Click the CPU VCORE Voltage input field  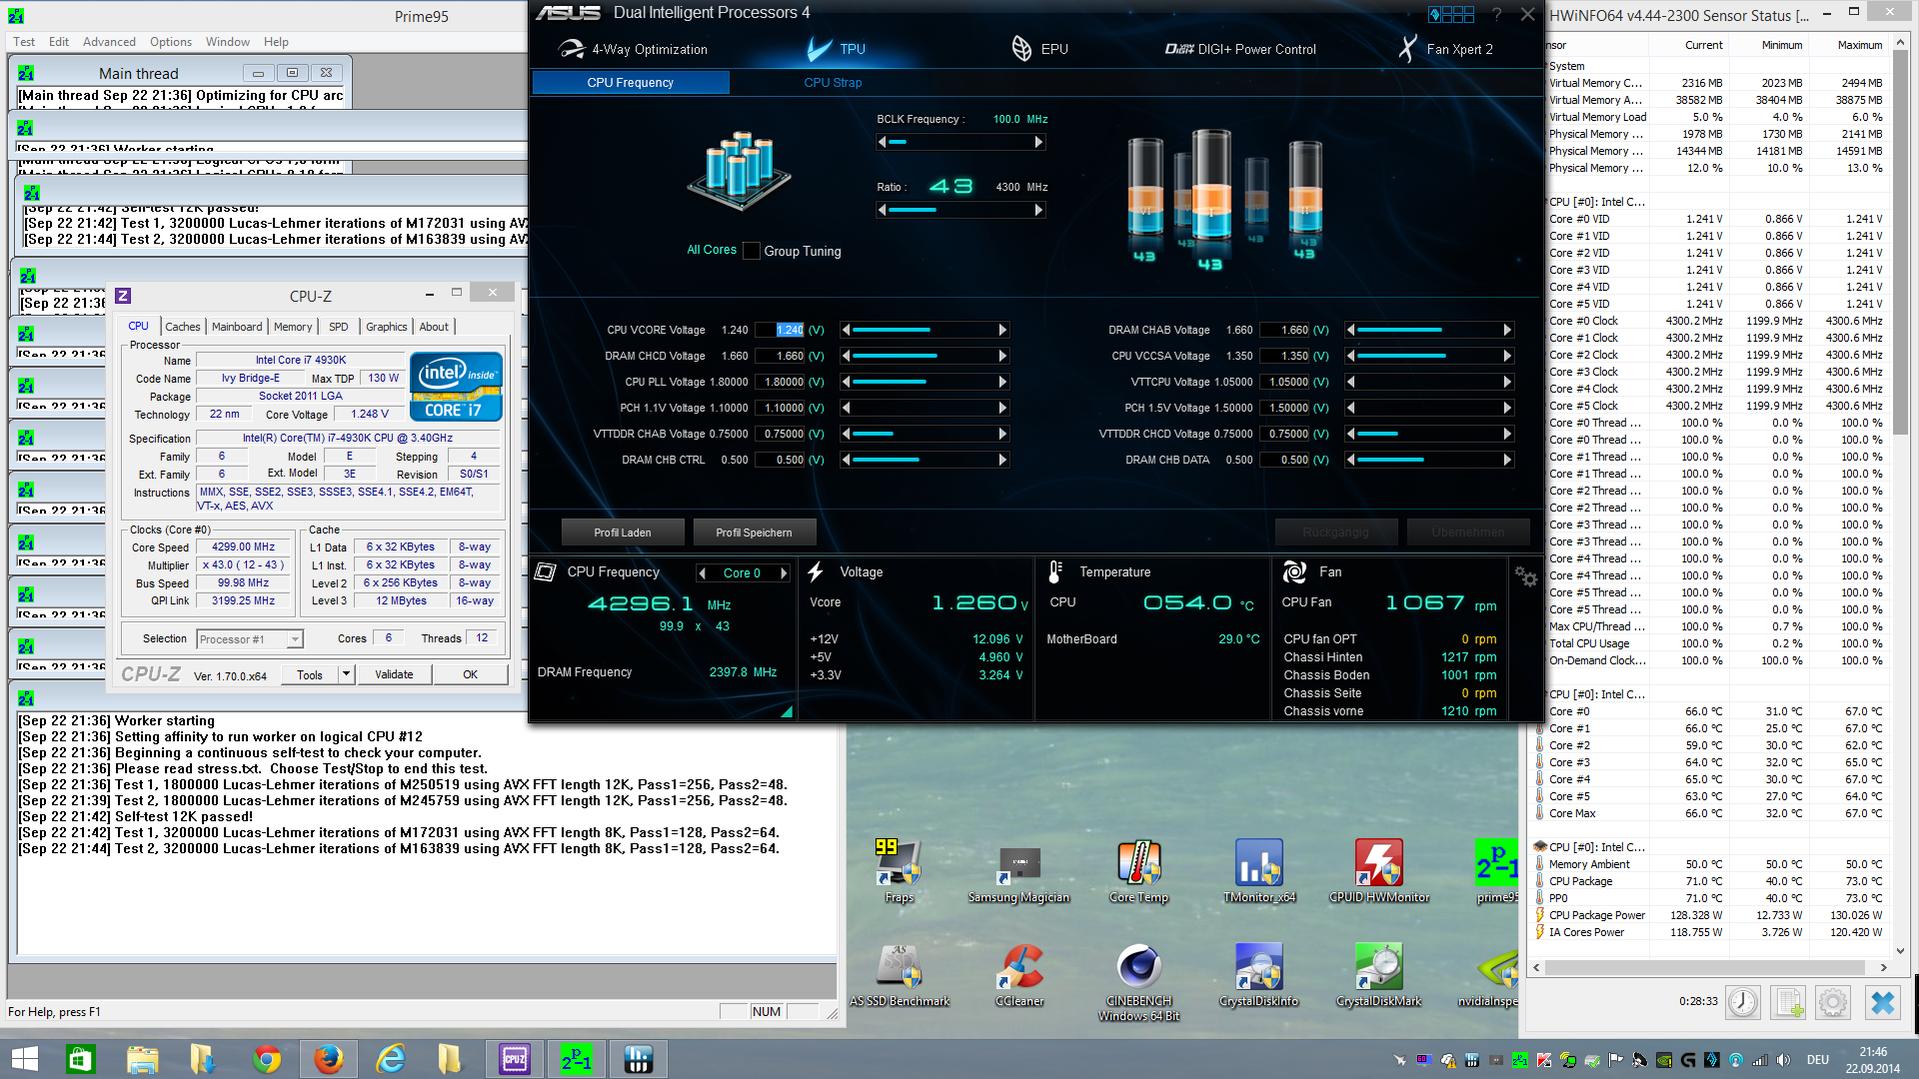pyautogui.click(x=780, y=330)
